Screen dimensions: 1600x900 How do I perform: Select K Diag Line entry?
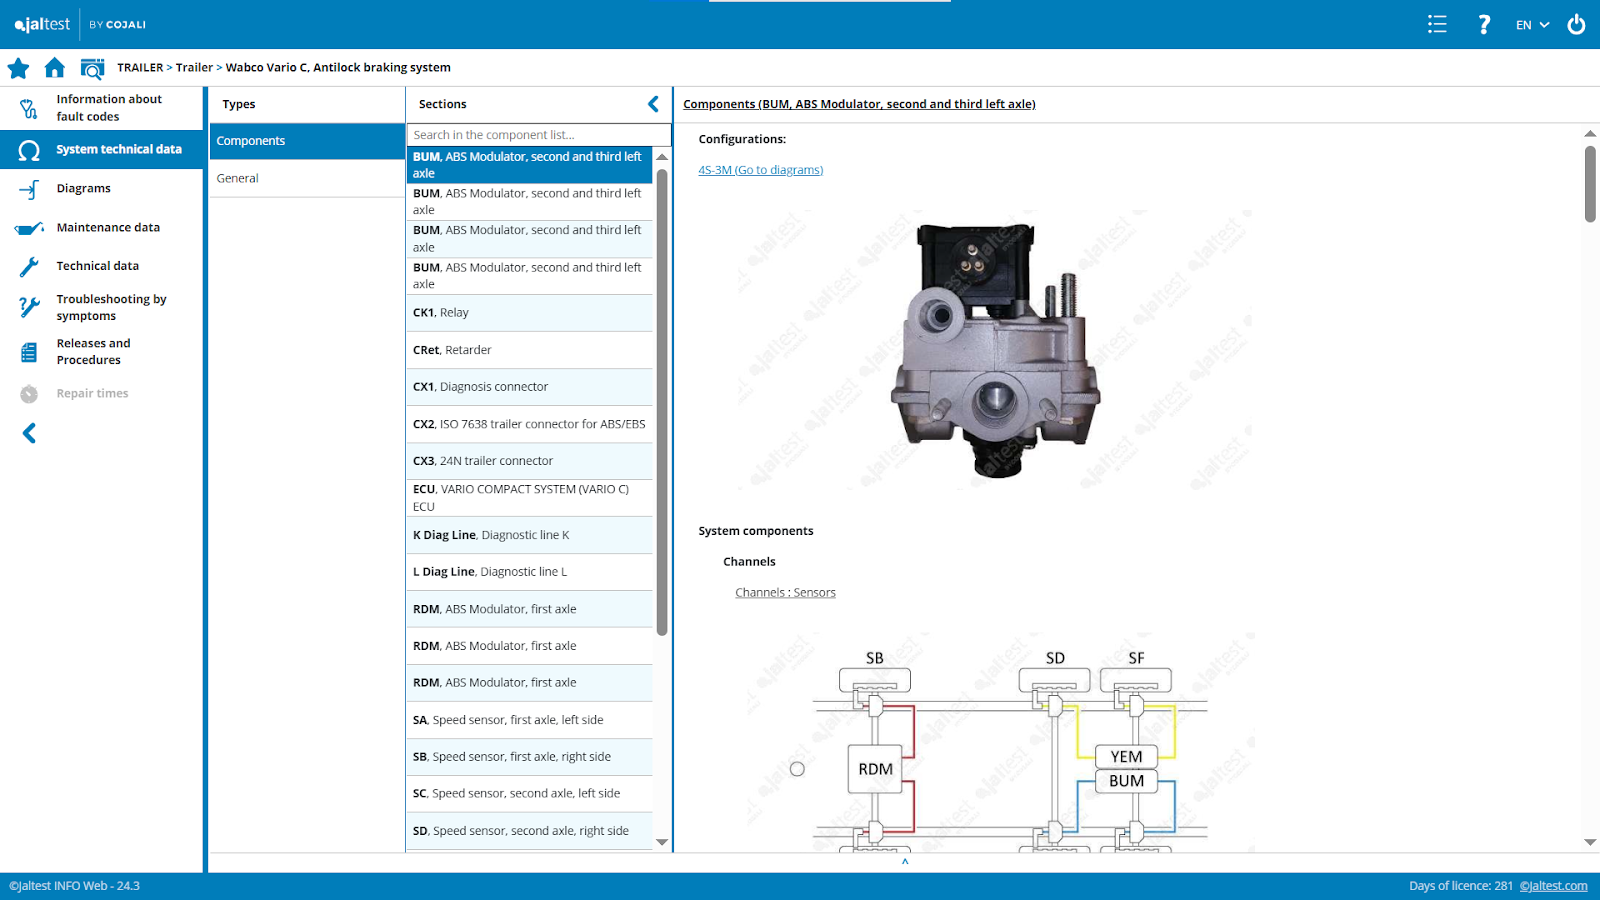[529, 535]
